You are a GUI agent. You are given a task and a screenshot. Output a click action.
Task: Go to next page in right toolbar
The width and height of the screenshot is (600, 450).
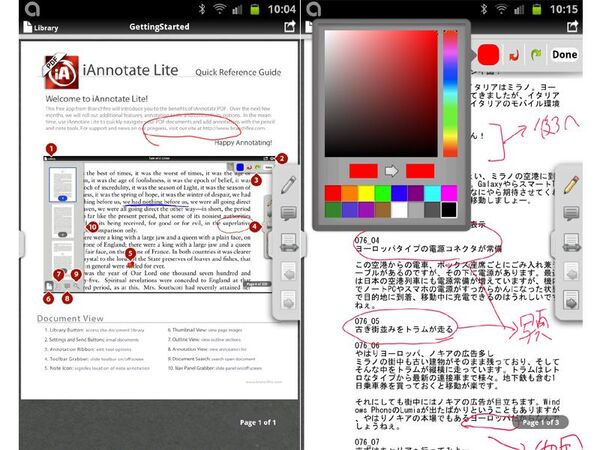click(x=571, y=300)
